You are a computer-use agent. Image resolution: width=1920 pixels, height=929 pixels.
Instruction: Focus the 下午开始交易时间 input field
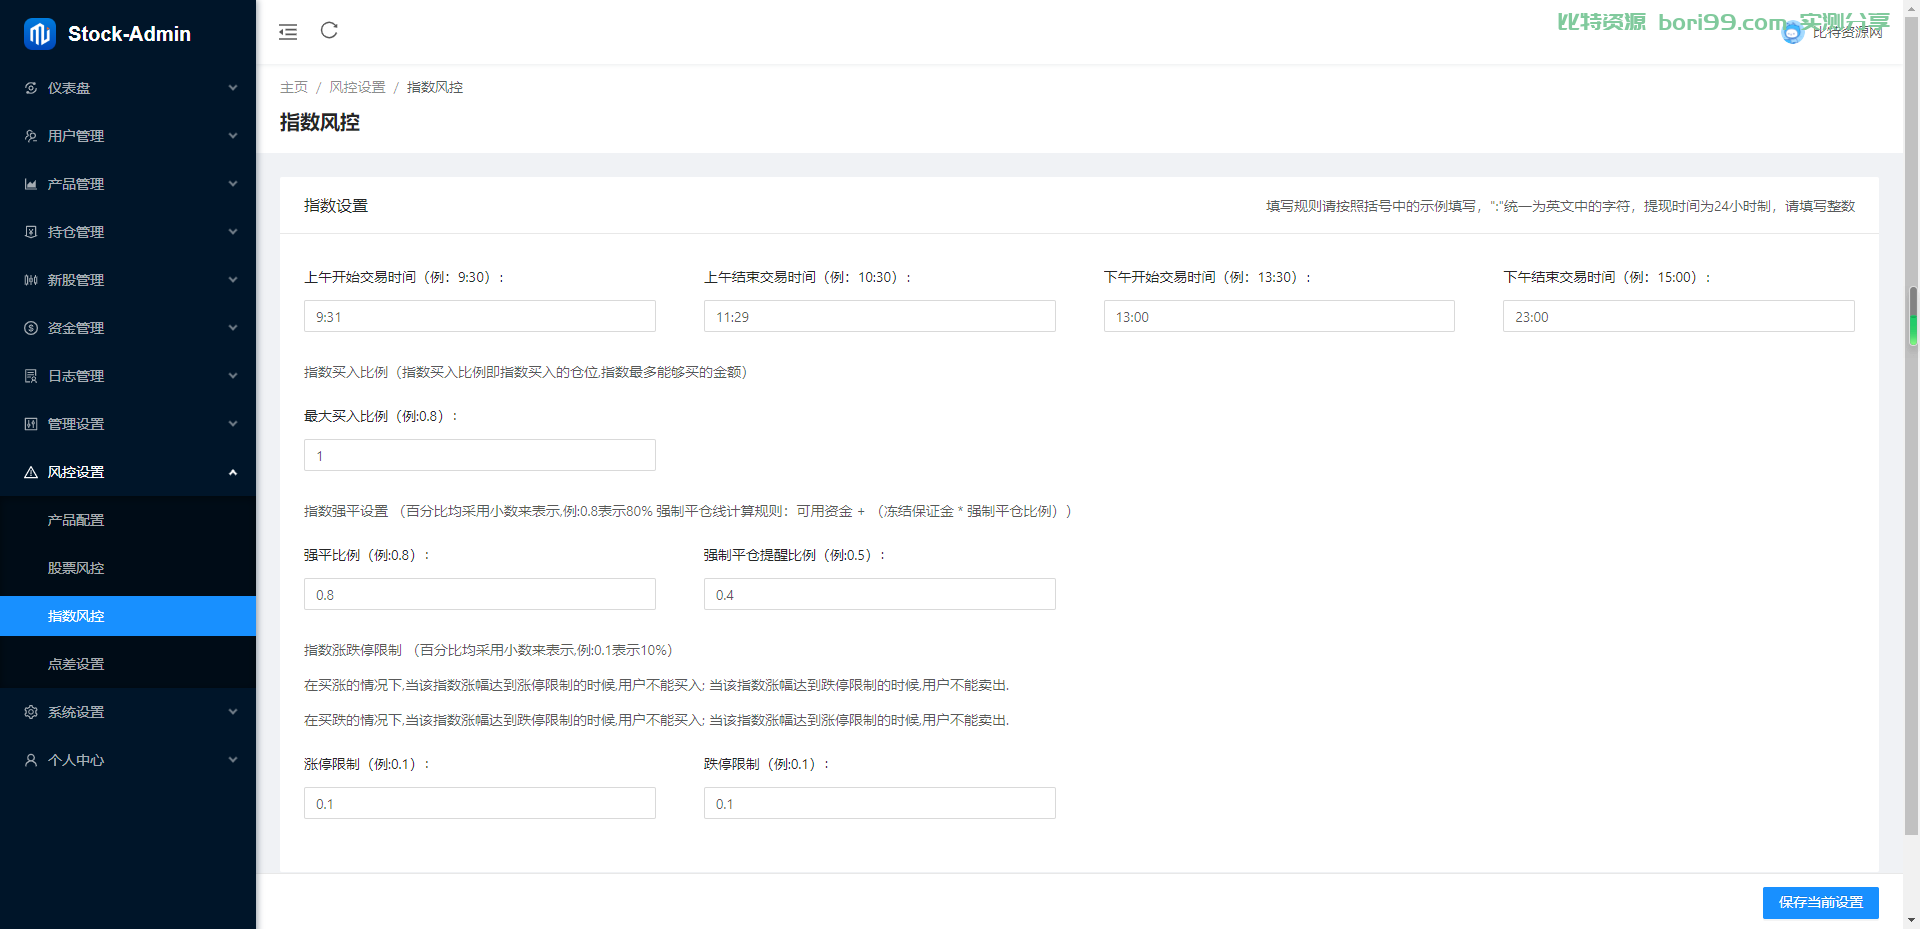1279,316
